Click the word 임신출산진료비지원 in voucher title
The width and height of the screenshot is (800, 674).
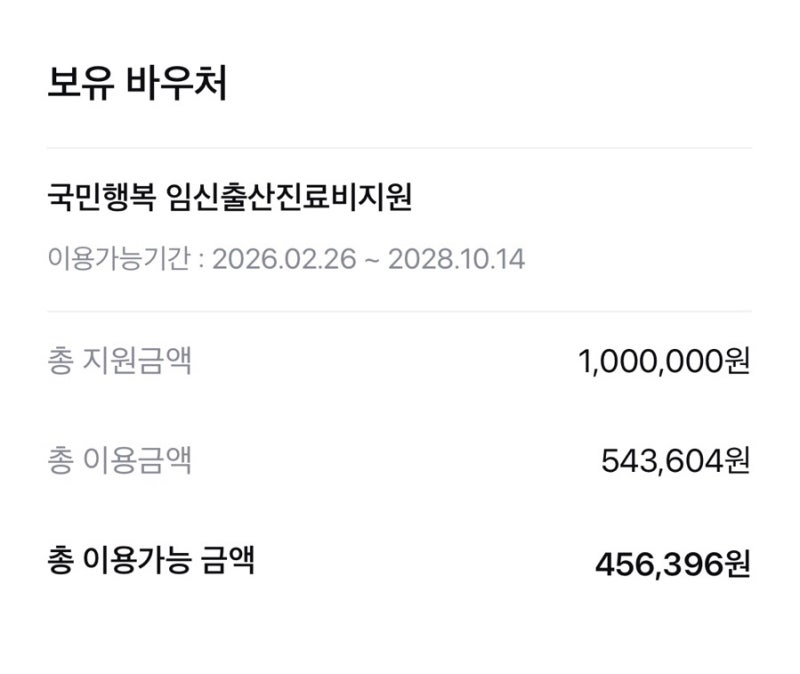tap(289, 197)
